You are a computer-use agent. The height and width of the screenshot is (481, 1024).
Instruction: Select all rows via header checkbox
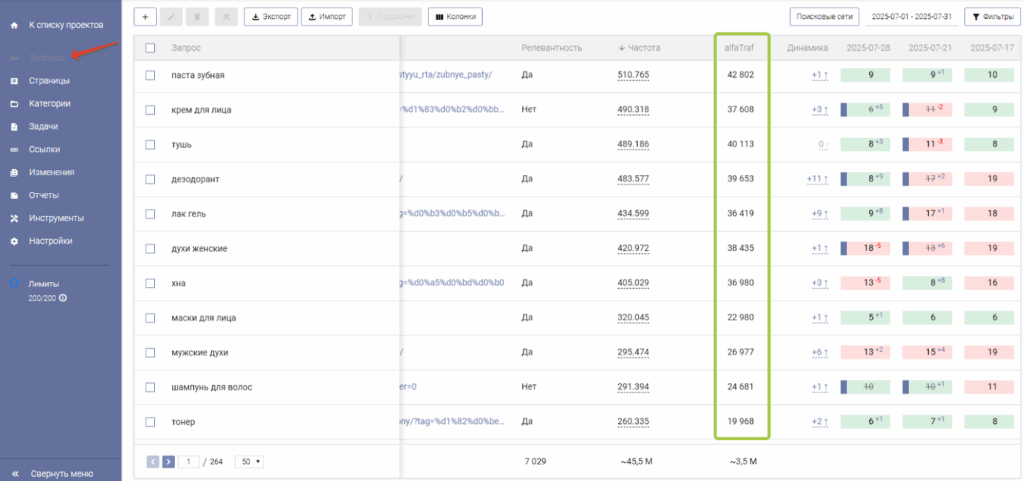[x=150, y=47]
